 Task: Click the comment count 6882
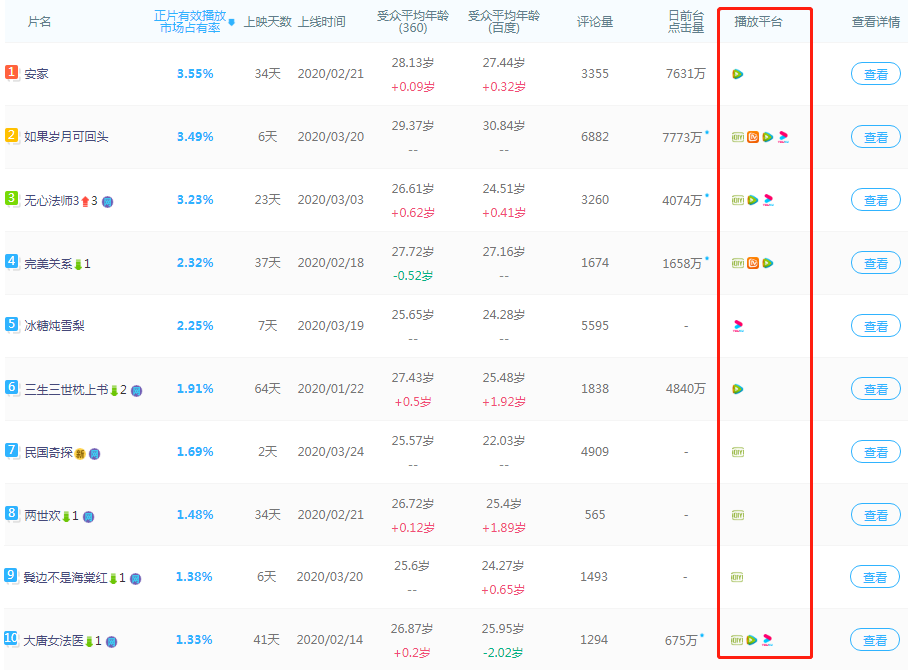point(595,137)
